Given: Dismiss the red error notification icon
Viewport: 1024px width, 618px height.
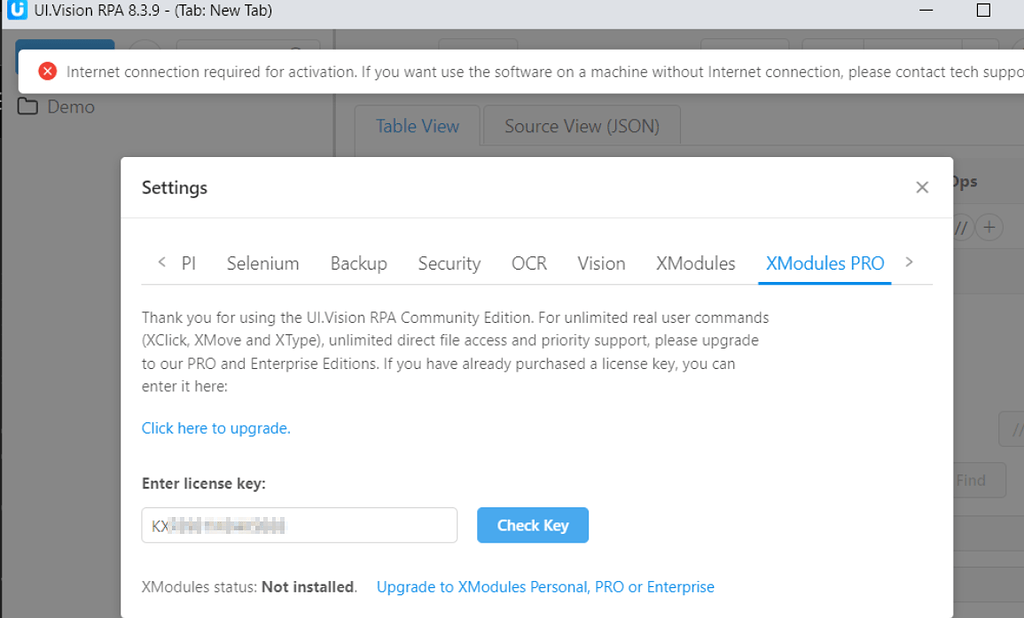Looking at the screenshot, I should pyautogui.click(x=48, y=71).
